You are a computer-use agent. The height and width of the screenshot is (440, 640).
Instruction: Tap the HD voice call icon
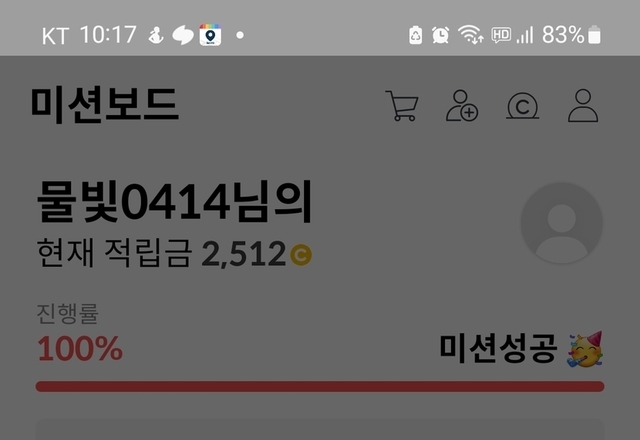click(501, 35)
